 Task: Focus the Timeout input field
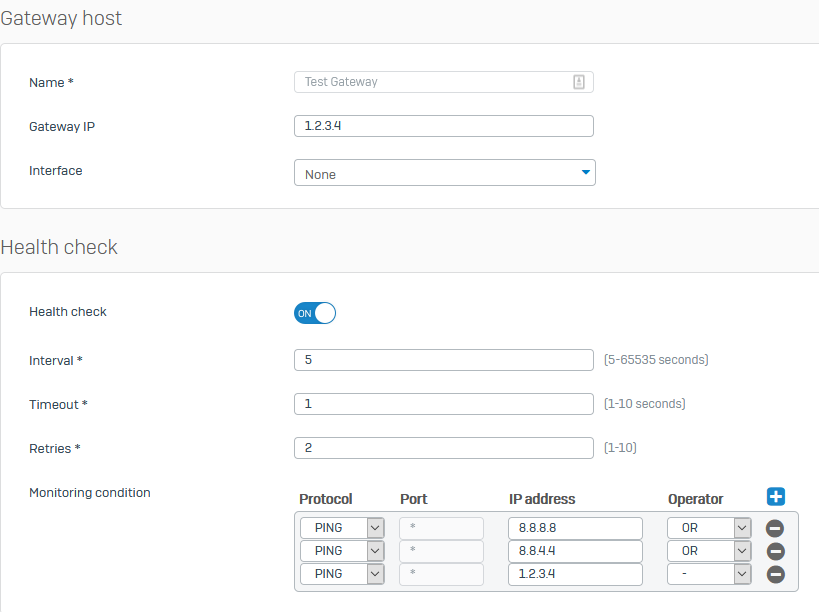tap(443, 404)
